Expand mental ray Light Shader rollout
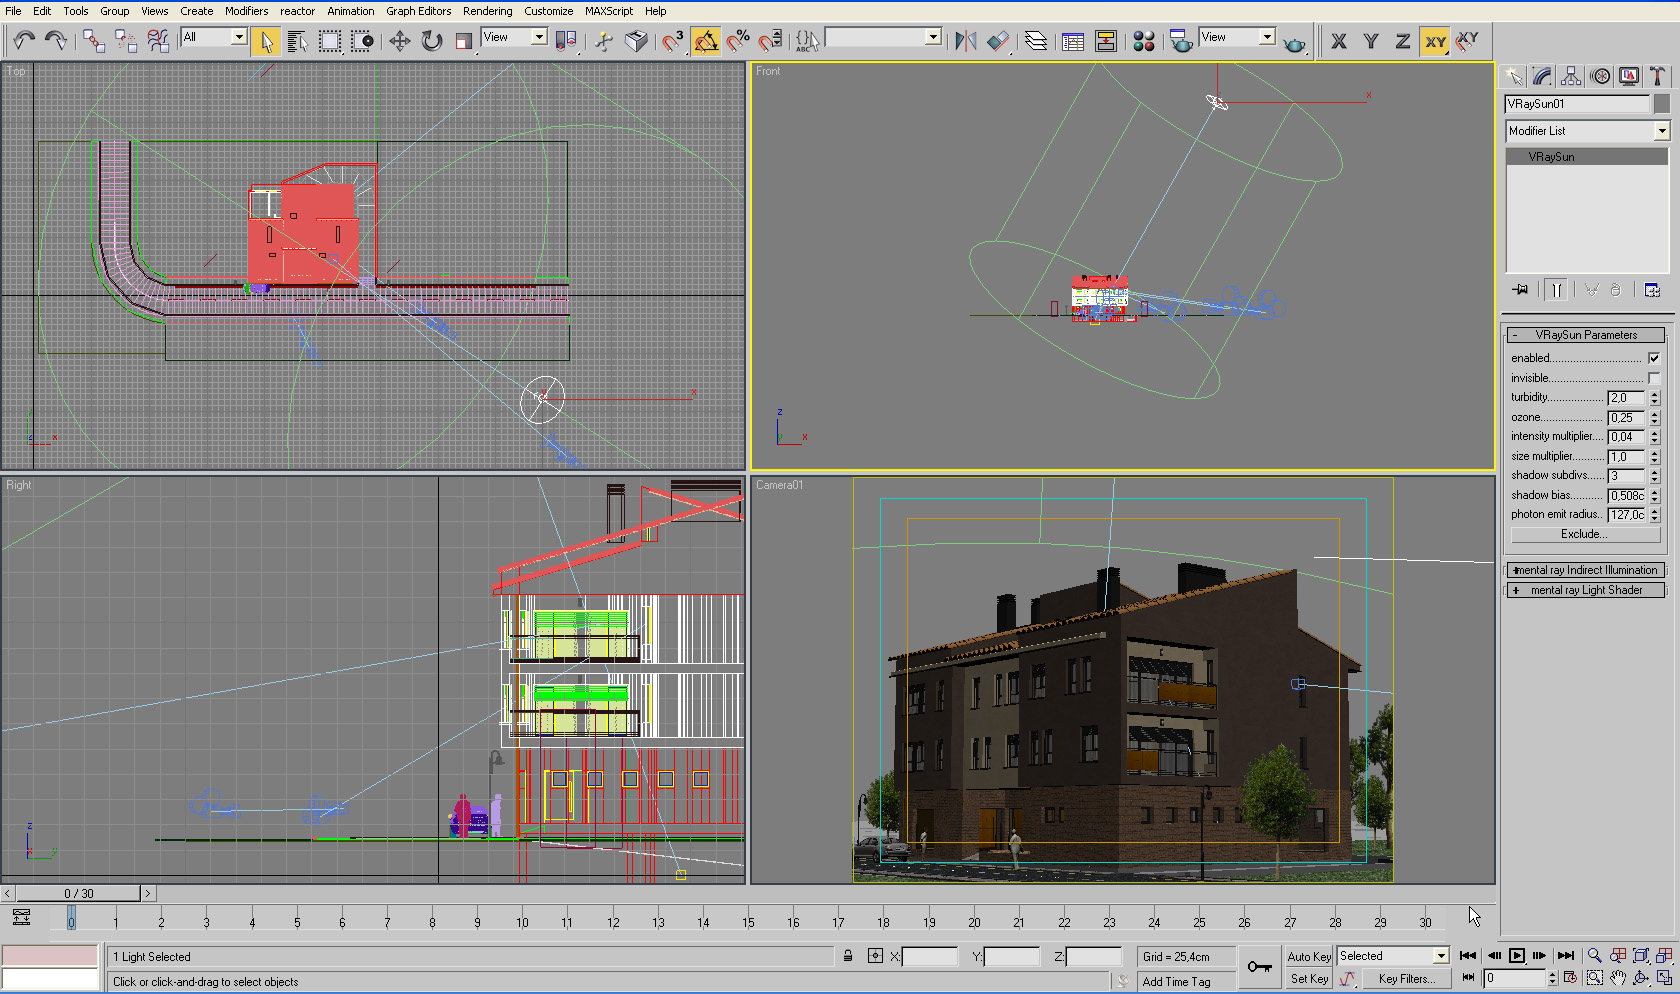This screenshot has height=994, width=1680. click(x=1586, y=590)
